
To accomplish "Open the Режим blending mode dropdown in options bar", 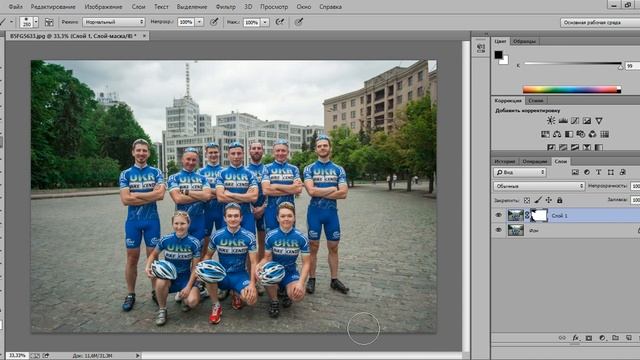I will click(114, 22).
